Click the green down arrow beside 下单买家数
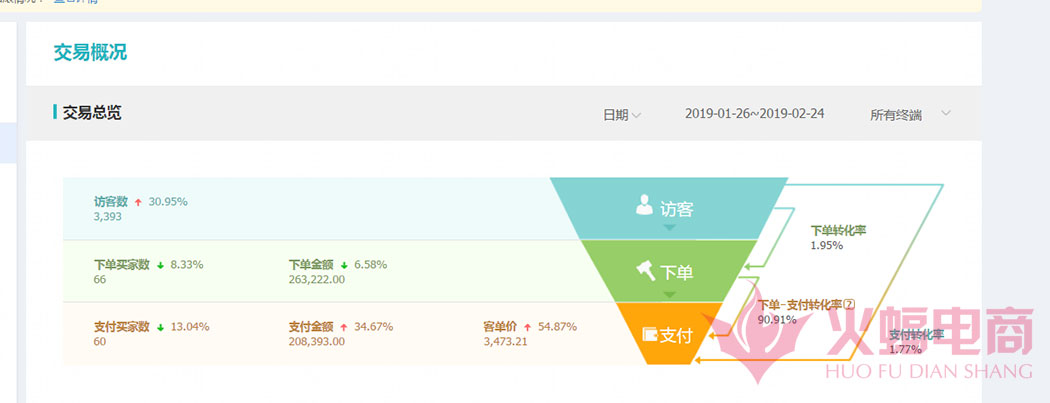 (x=160, y=265)
